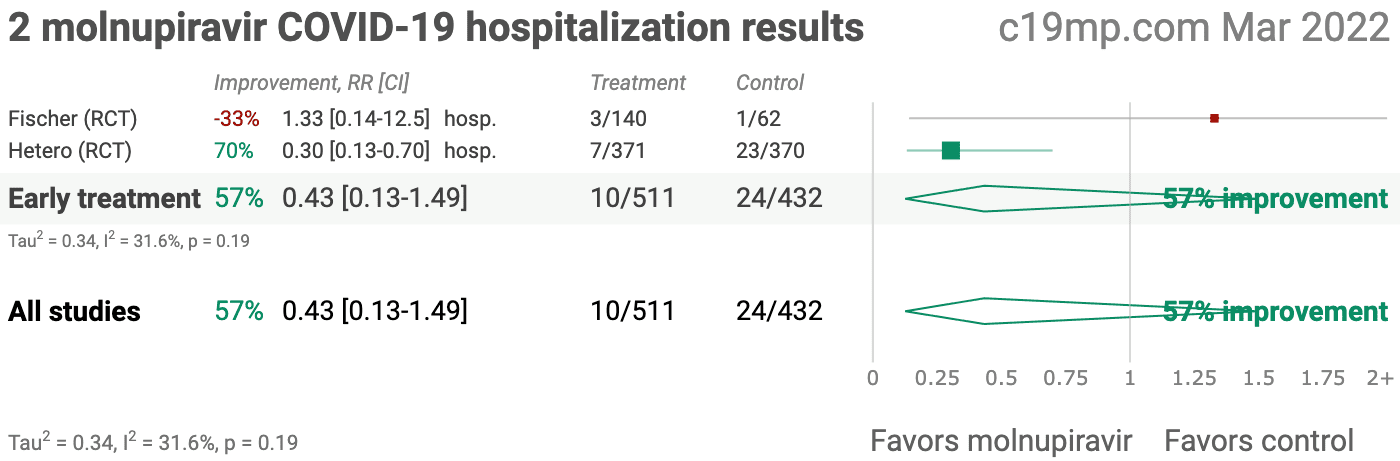1400x461 pixels.
Task: Click the Hetero (RCT) study name
Action: pos(70,151)
